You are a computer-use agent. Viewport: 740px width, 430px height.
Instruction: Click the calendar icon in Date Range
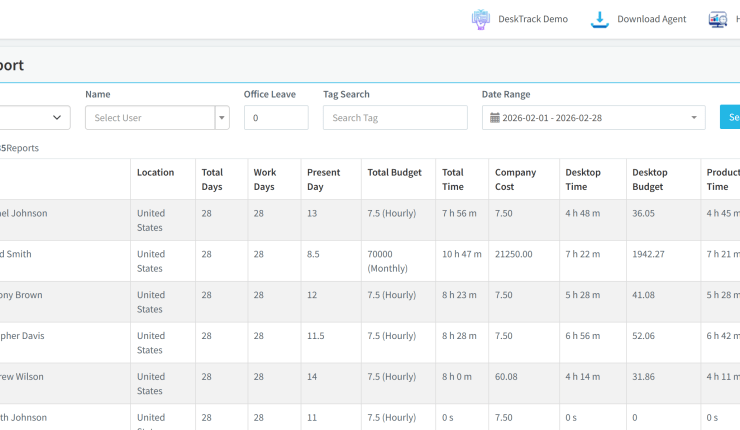coord(494,118)
